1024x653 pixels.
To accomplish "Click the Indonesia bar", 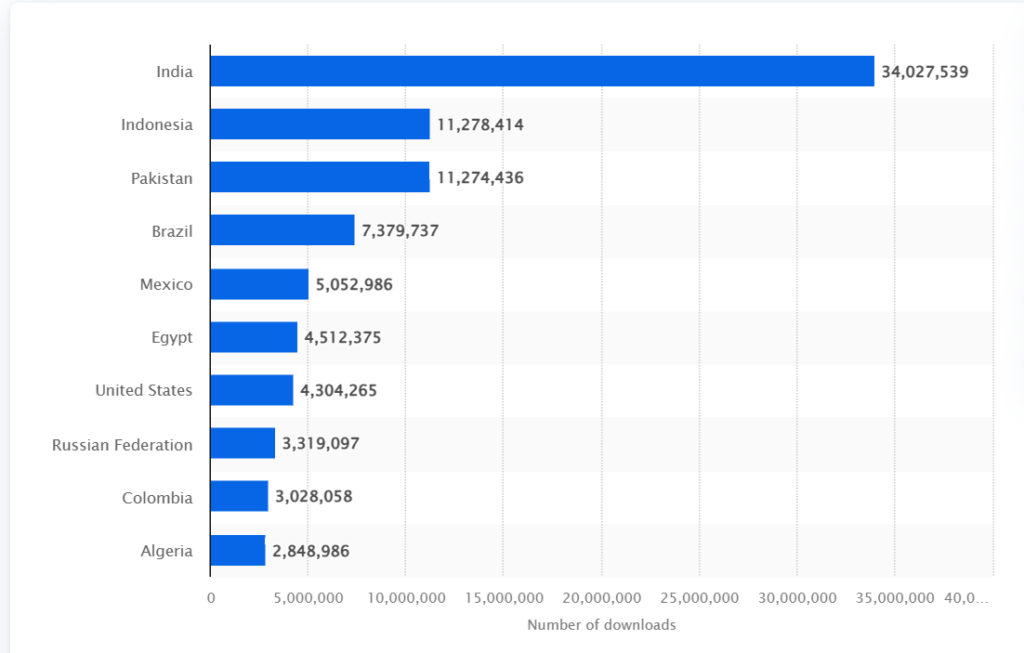I will coord(320,124).
